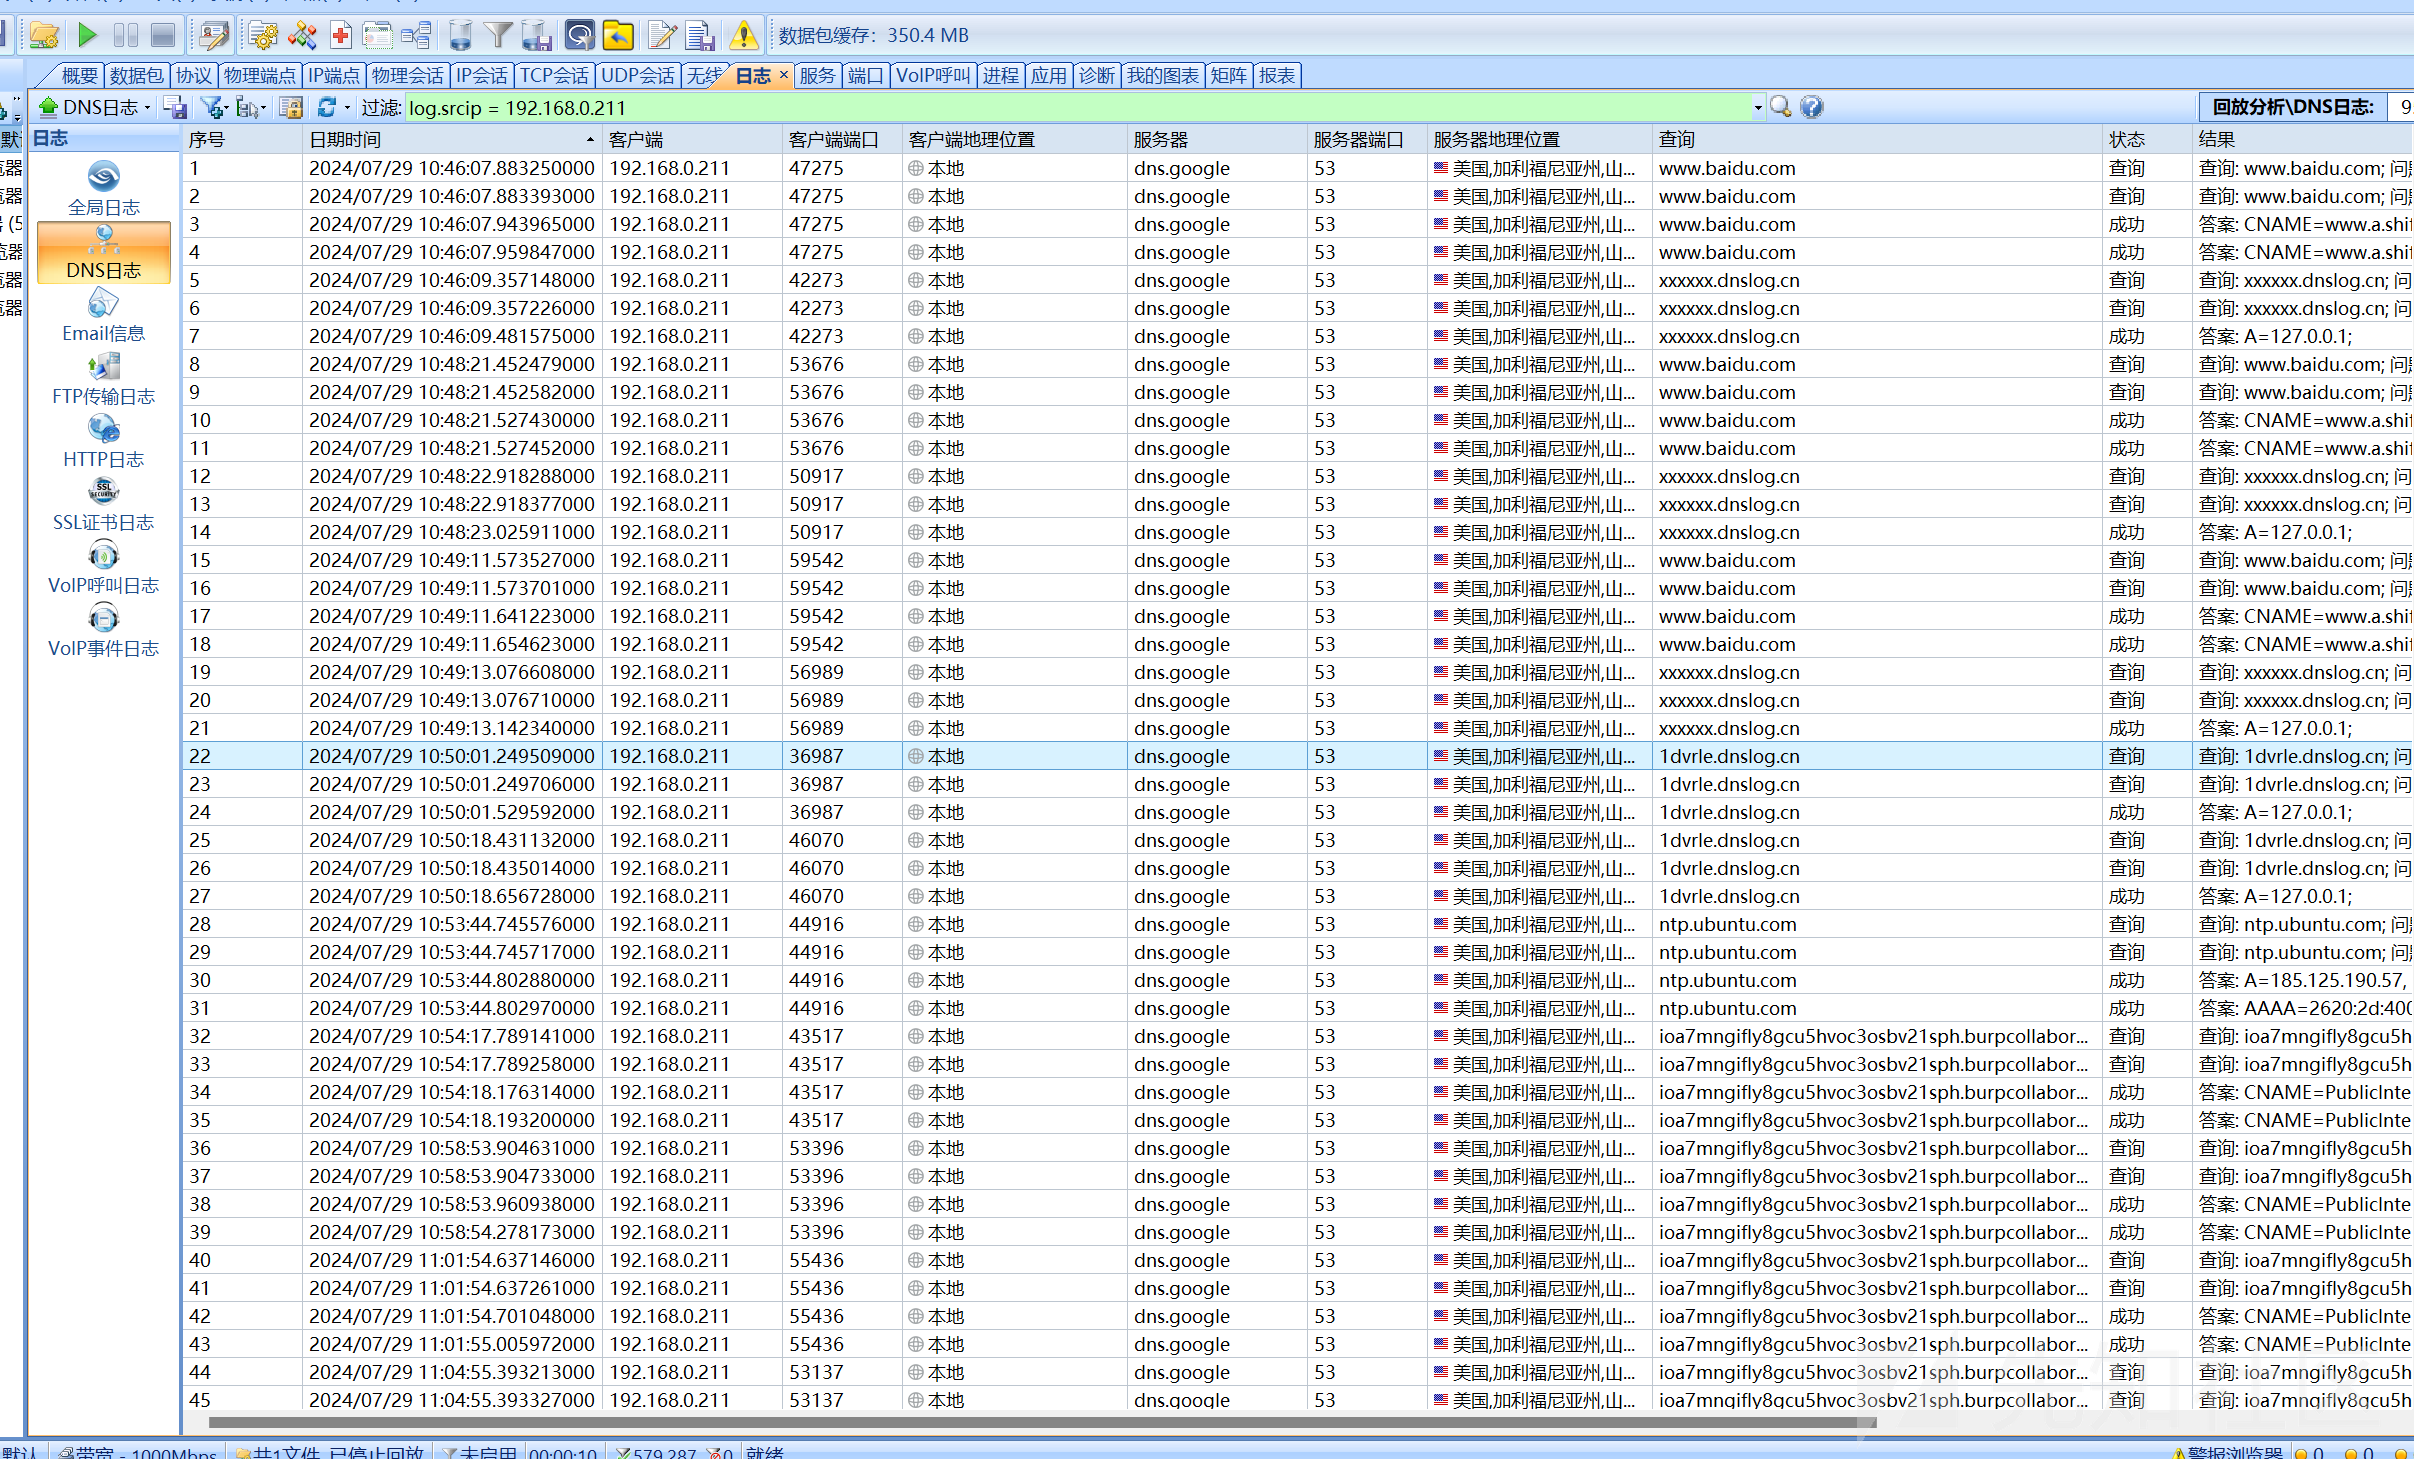This screenshot has height=1459, width=2414.
Task: Close the 日志 tab
Action: pyautogui.click(x=784, y=74)
